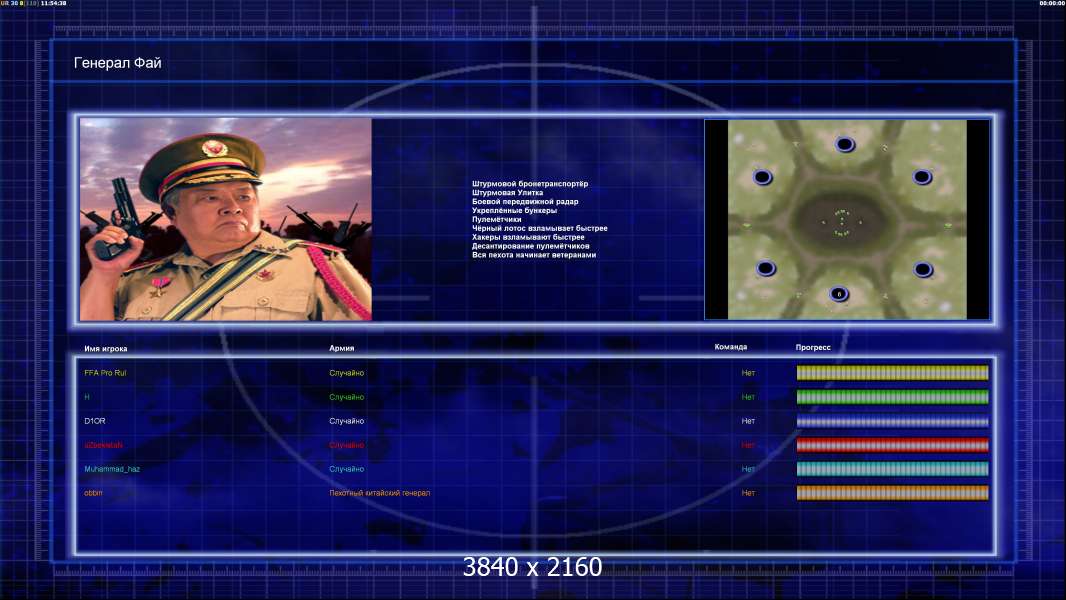Click the yellow progress bar of FFA Pro Rul
Viewport: 1066px width, 600px height.
[x=892, y=372]
